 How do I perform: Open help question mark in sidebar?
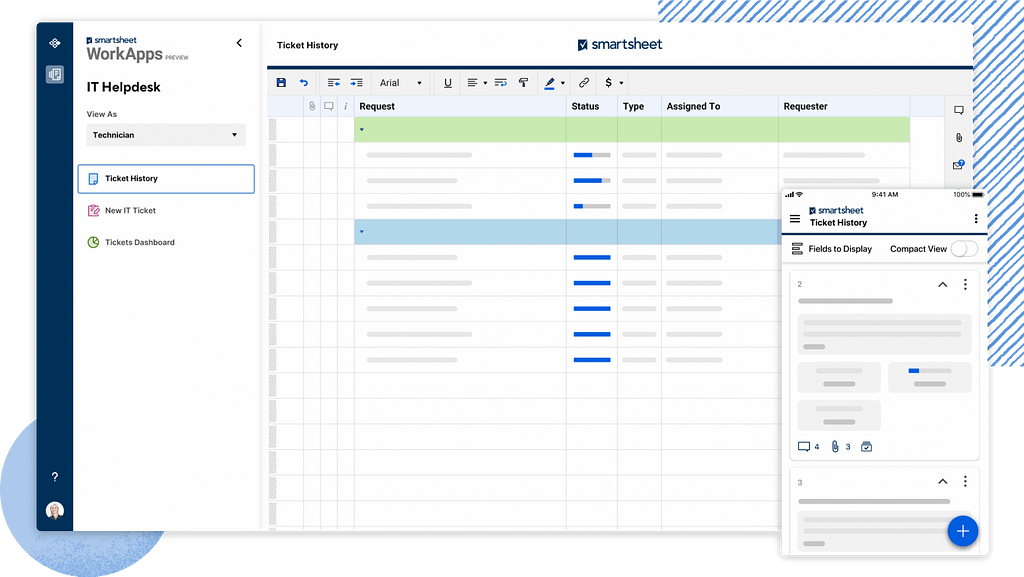pos(55,477)
